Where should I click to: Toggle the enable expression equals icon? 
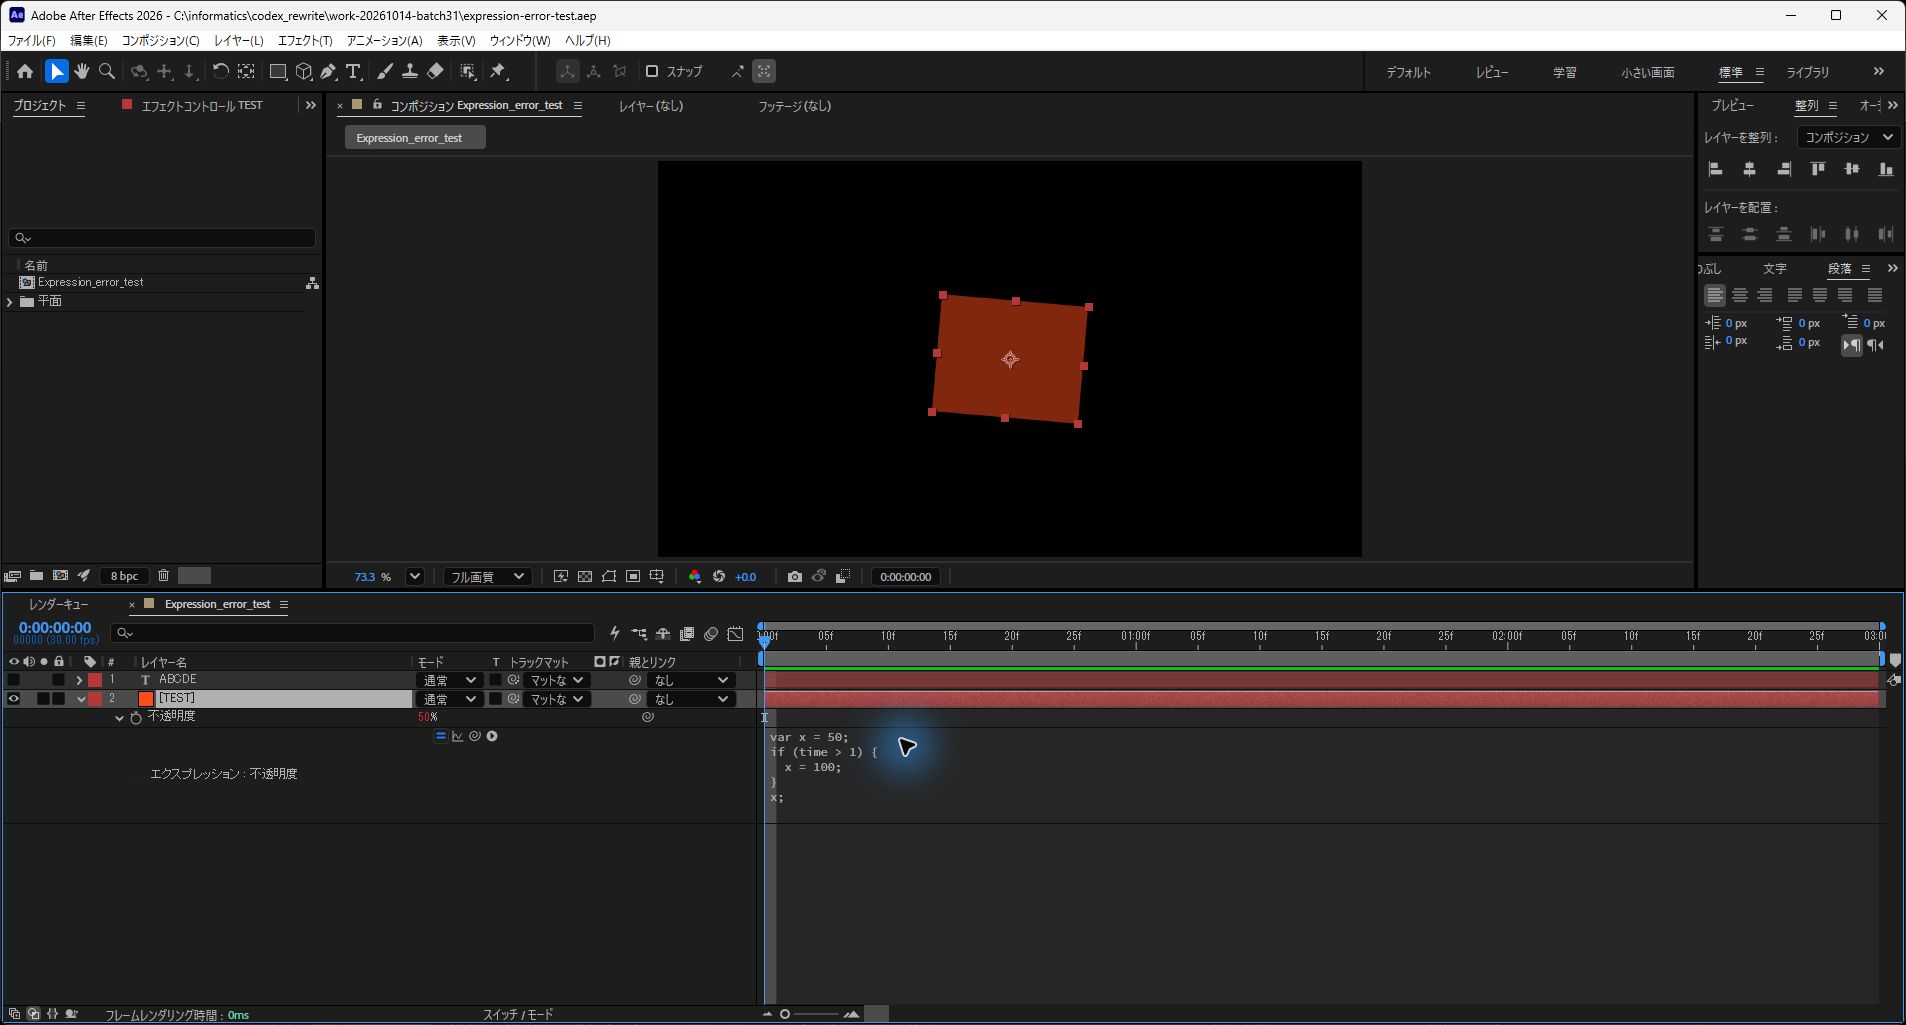pyautogui.click(x=440, y=736)
